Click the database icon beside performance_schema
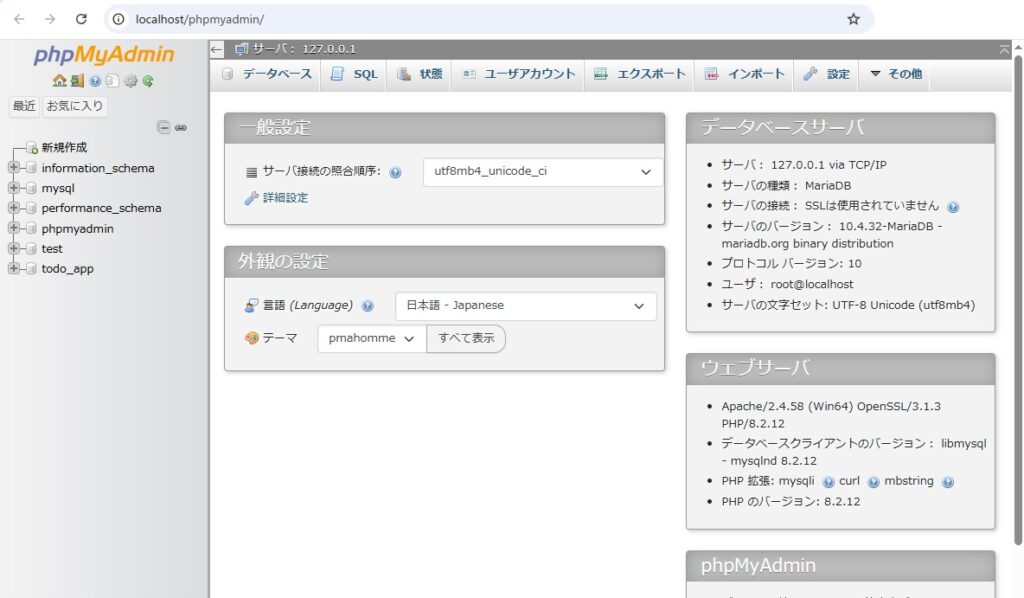 (x=31, y=208)
